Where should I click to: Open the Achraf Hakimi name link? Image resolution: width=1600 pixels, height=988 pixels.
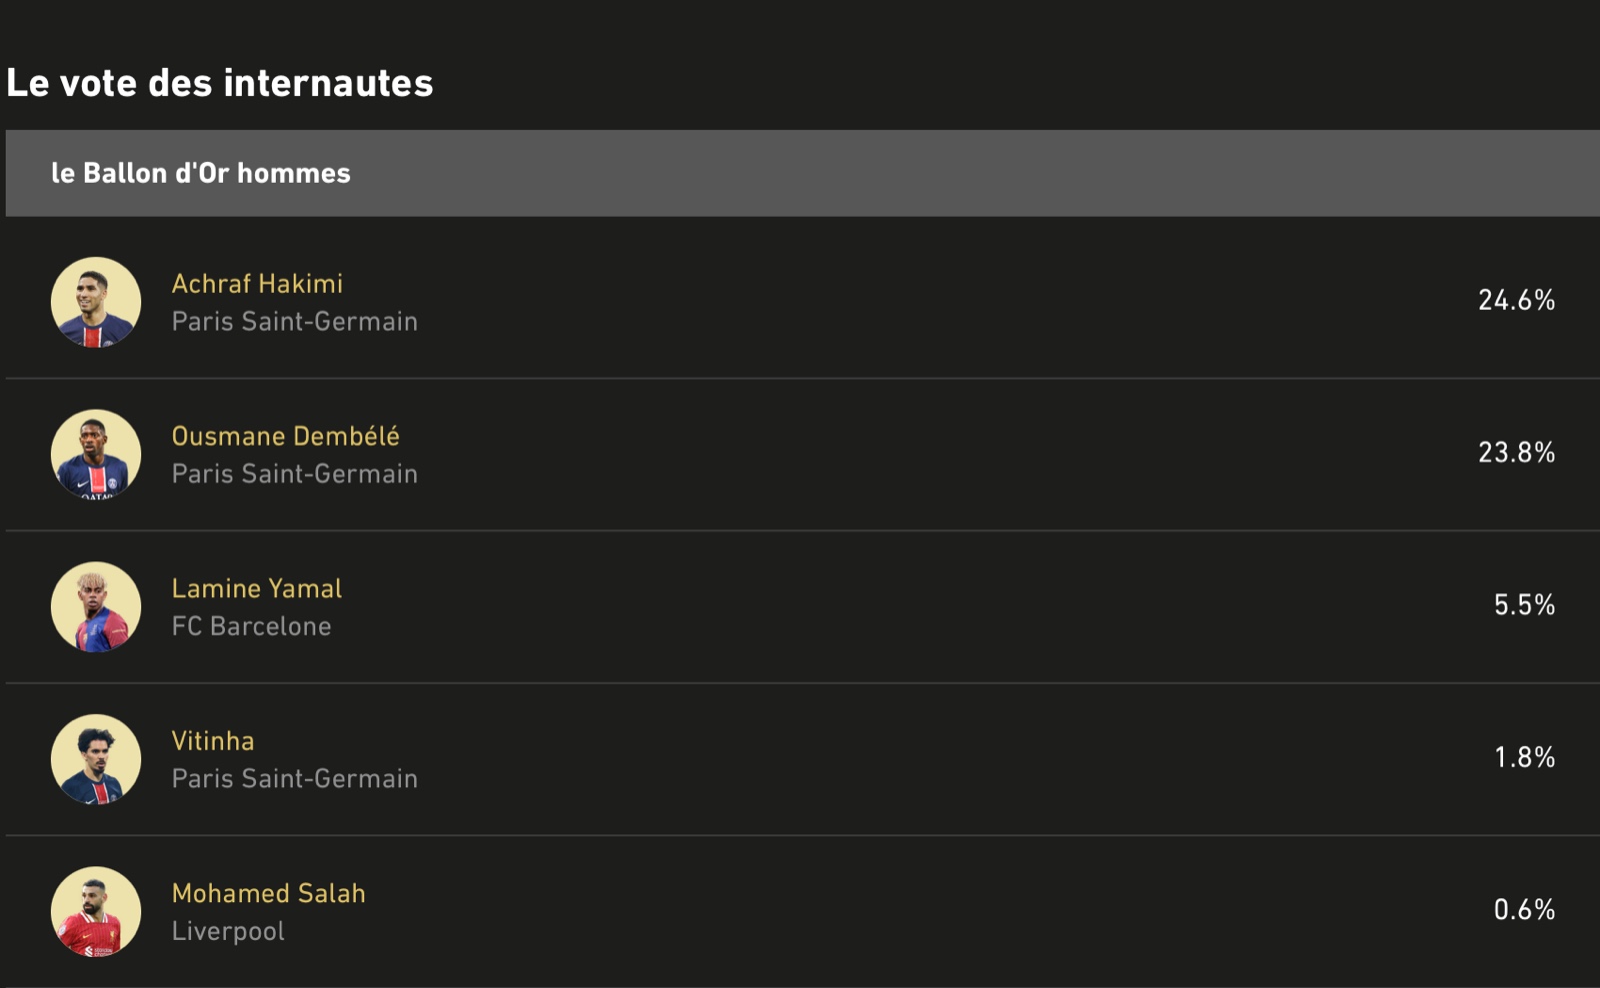[257, 284]
